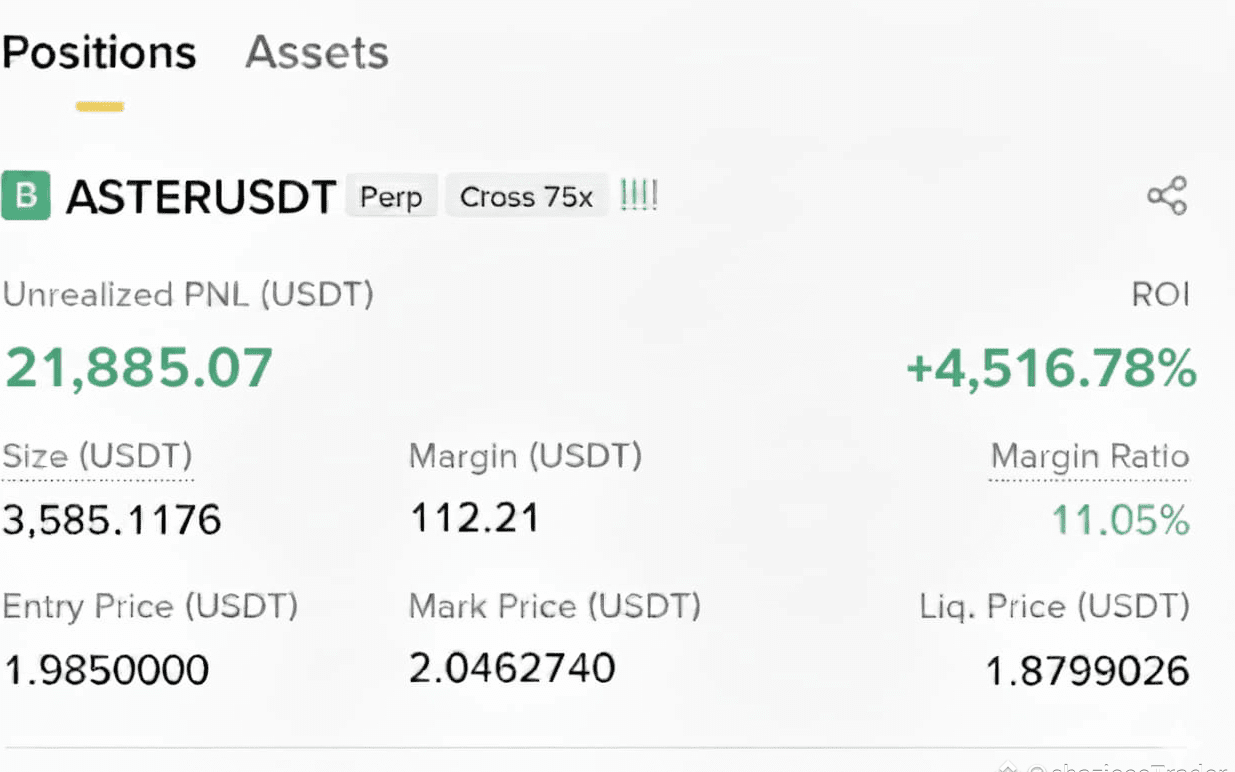Click the position size value 3,585.1176
1235x772 pixels.
point(112,520)
